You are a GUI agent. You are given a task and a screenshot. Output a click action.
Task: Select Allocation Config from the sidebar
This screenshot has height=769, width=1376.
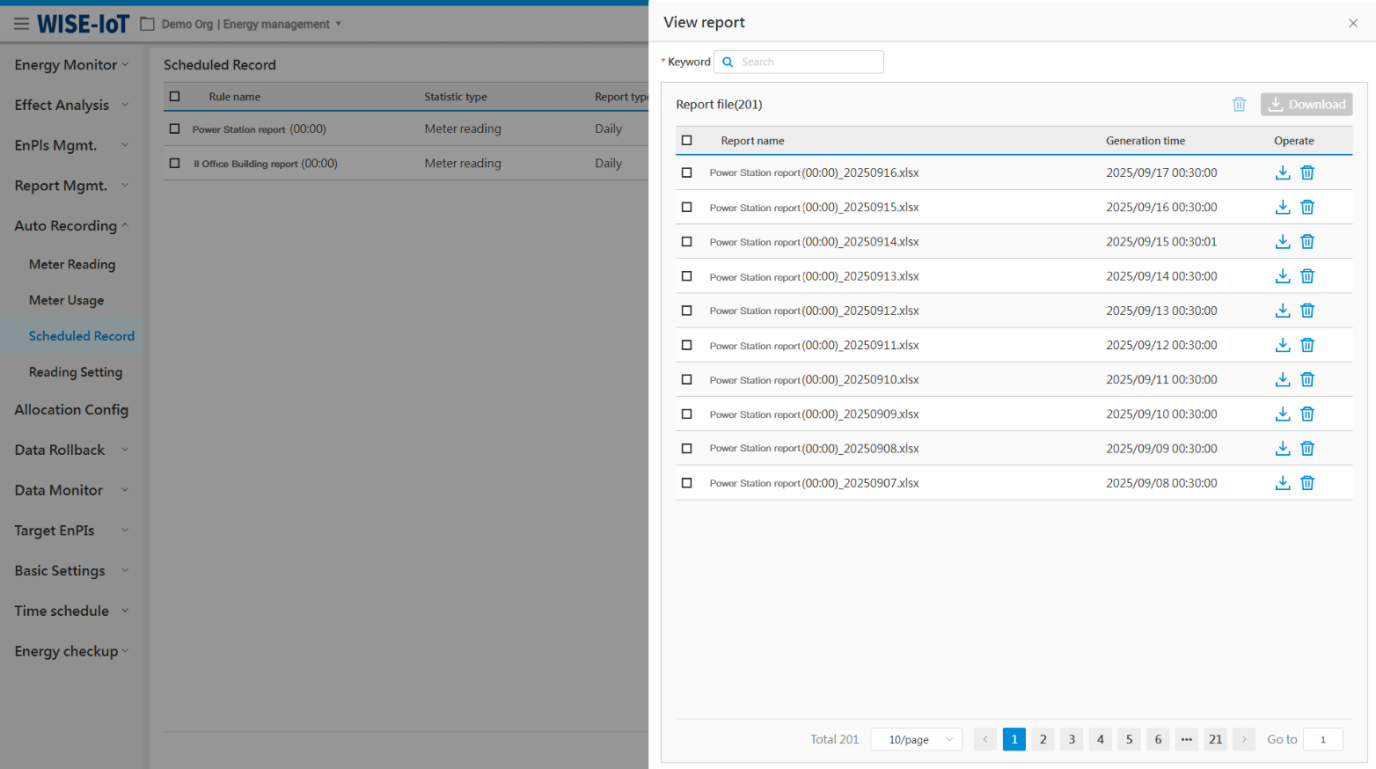[71, 410]
